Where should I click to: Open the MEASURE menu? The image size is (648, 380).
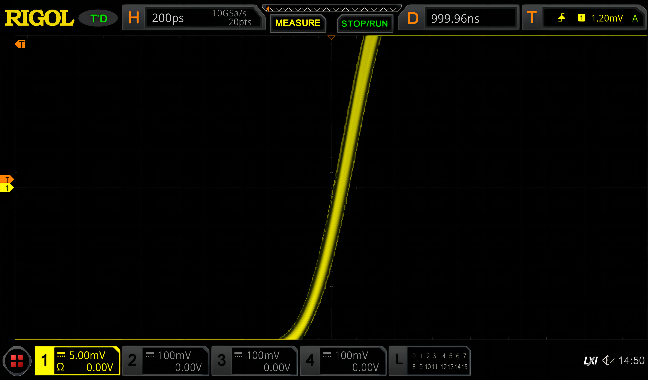298,23
